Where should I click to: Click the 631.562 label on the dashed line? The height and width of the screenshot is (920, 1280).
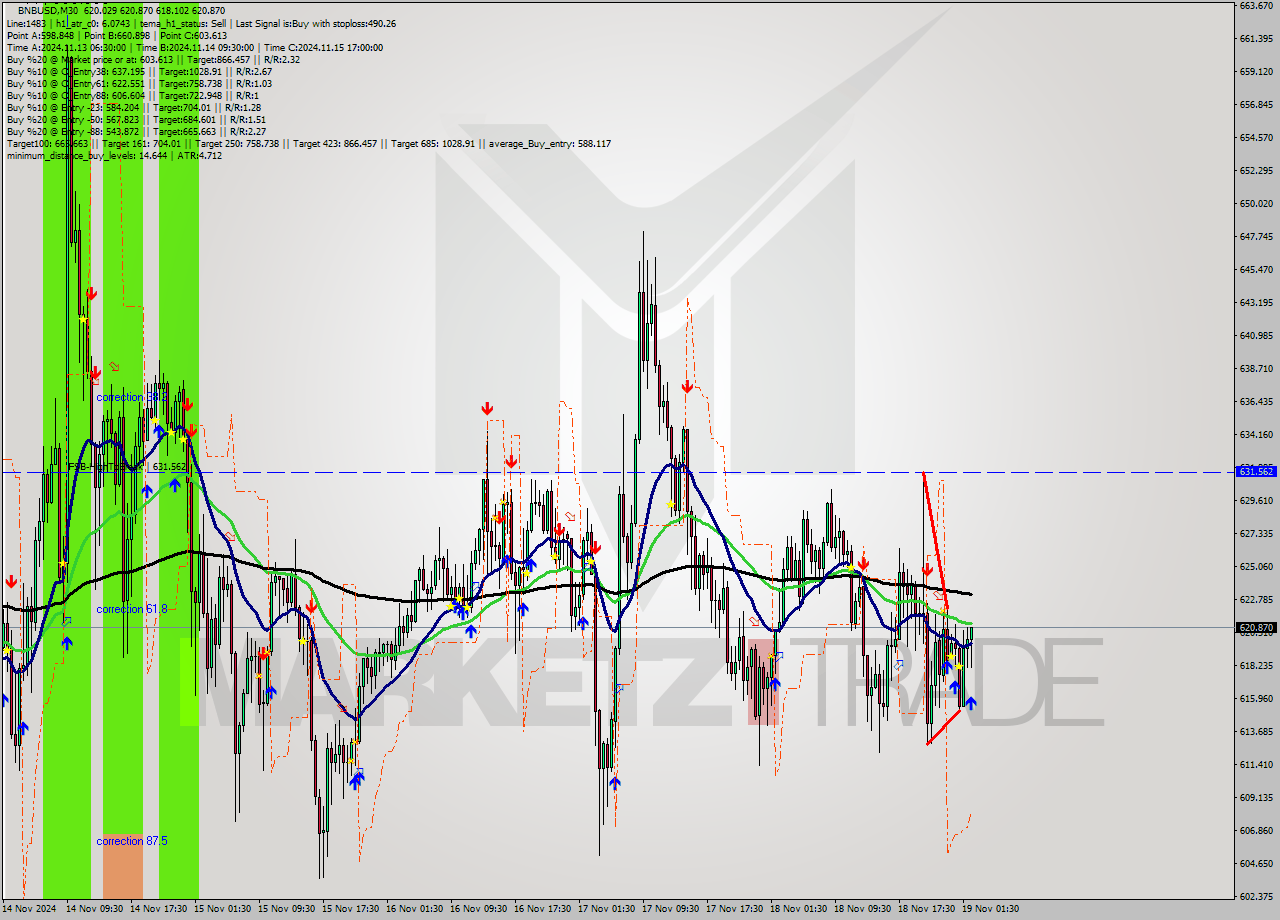[x=169, y=467]
